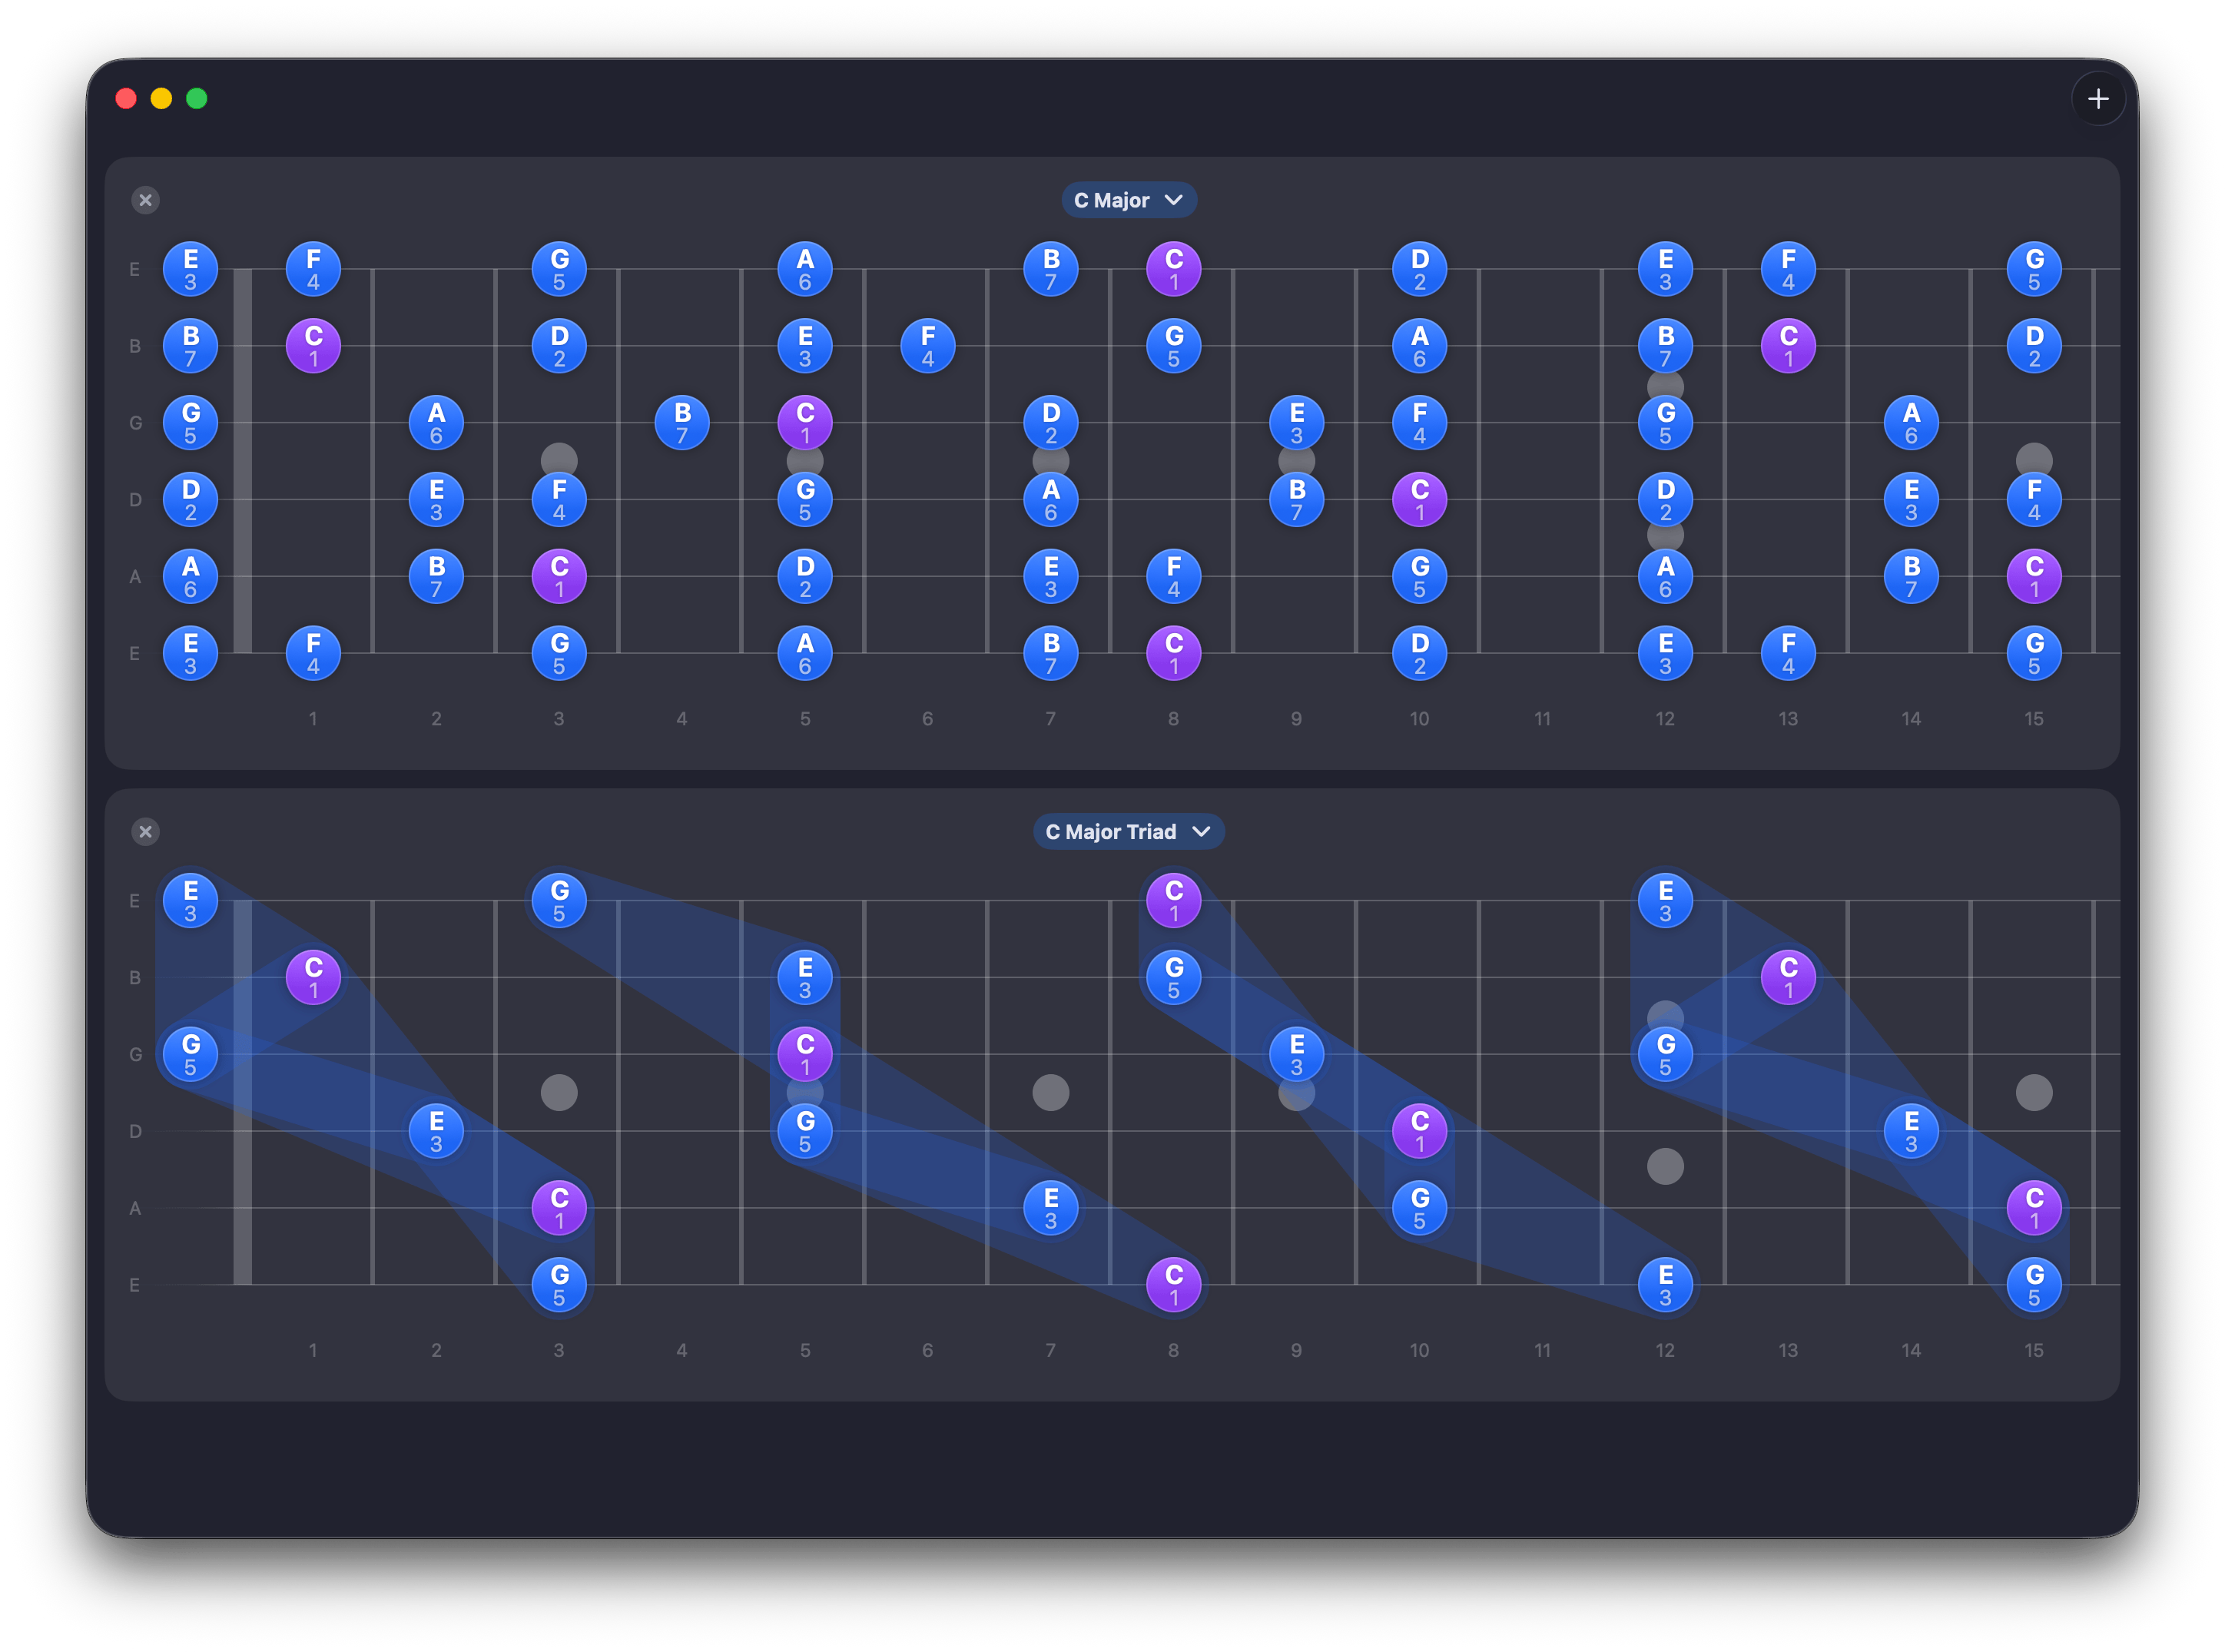Open the C Major scale dropdown

1129,200
